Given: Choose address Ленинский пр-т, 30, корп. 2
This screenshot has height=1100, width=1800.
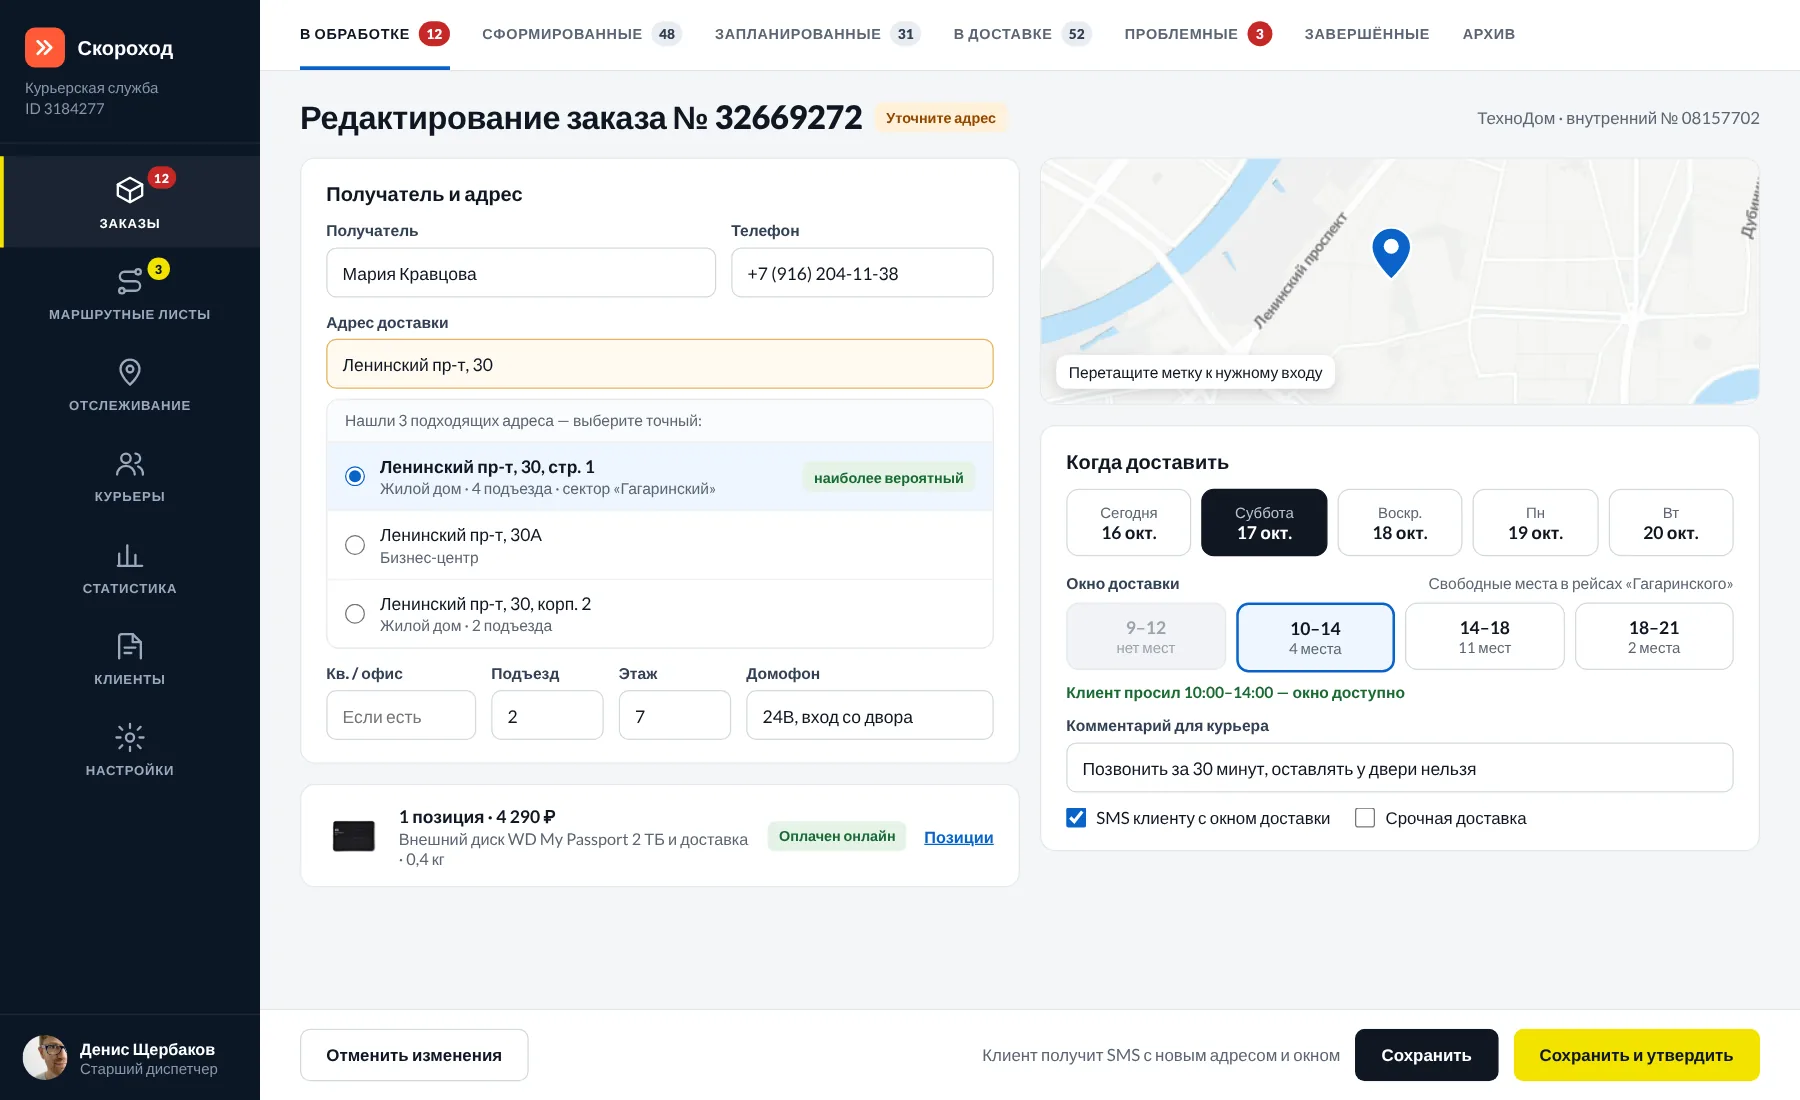Looking at the screenshot, I should [660, 614].
